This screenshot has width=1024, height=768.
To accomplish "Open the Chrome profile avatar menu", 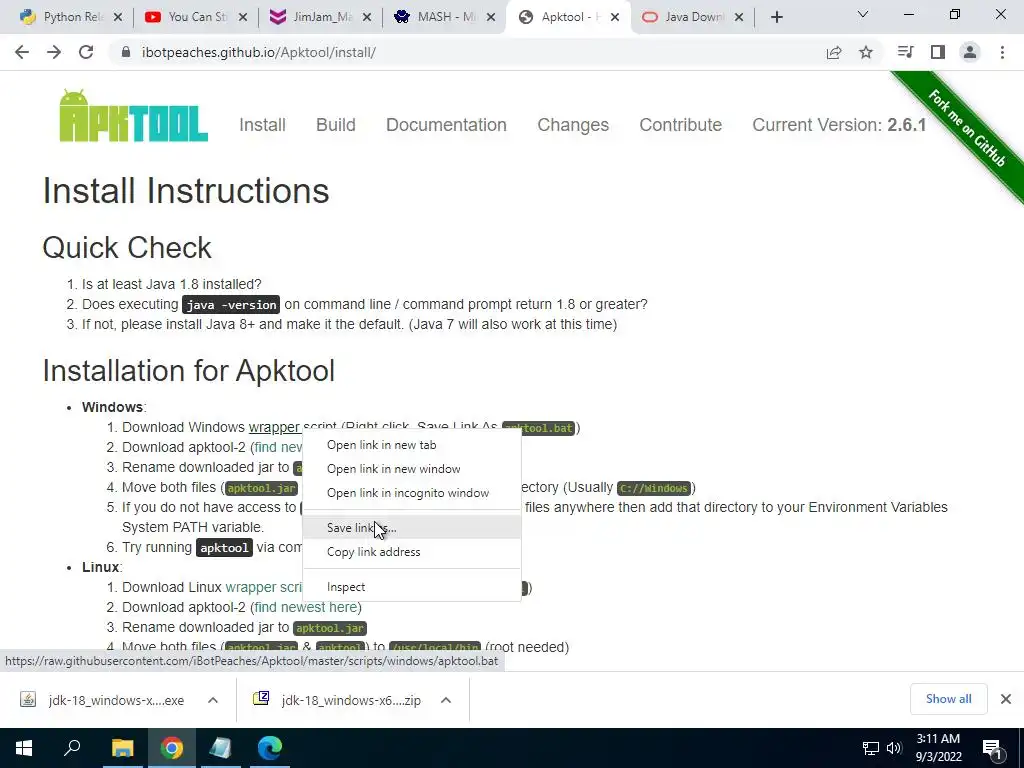I will (970, 52).
